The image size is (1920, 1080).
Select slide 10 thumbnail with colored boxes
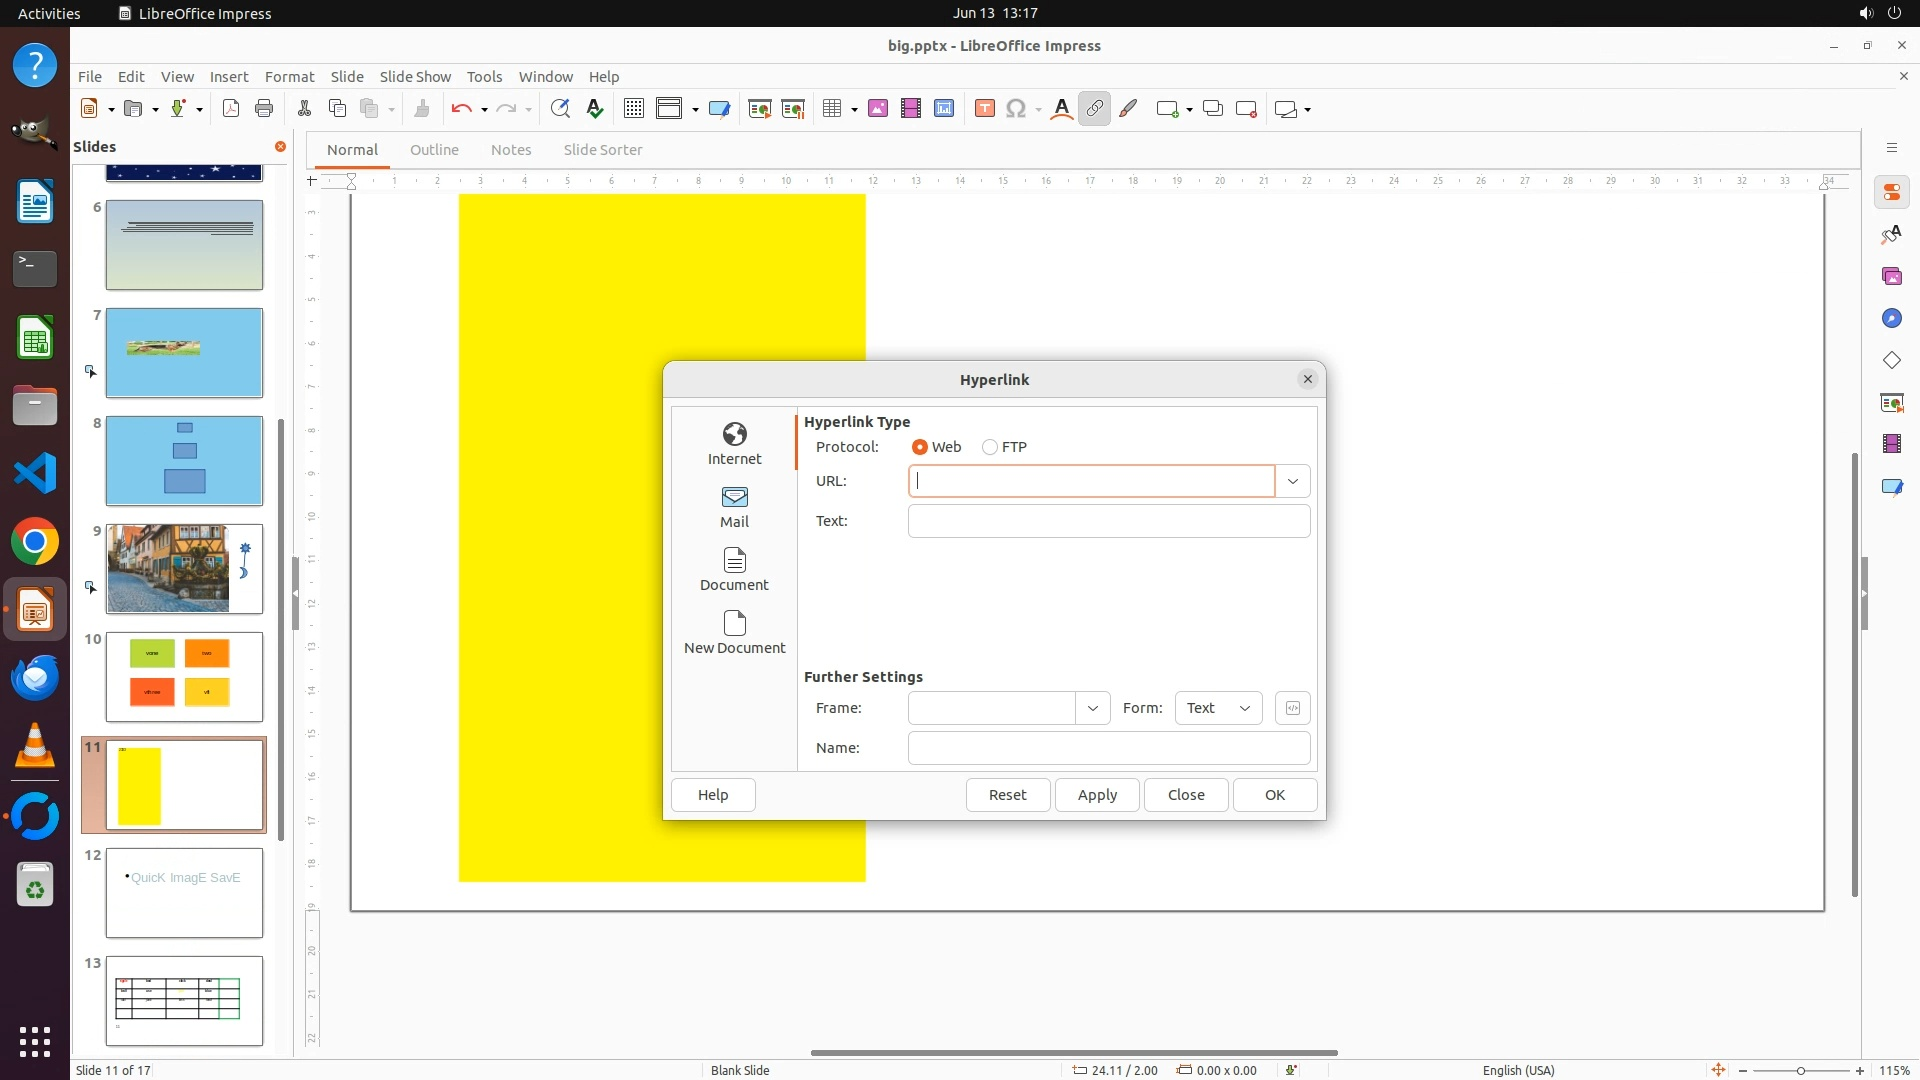184,677
